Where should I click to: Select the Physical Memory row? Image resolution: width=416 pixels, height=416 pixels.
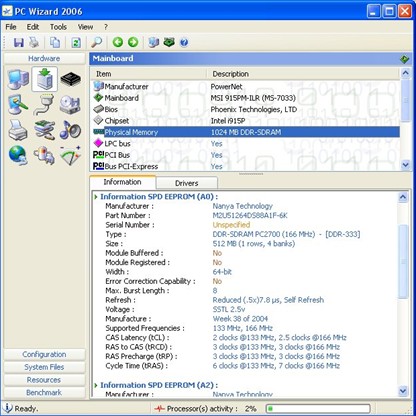[x=245, y=132]
